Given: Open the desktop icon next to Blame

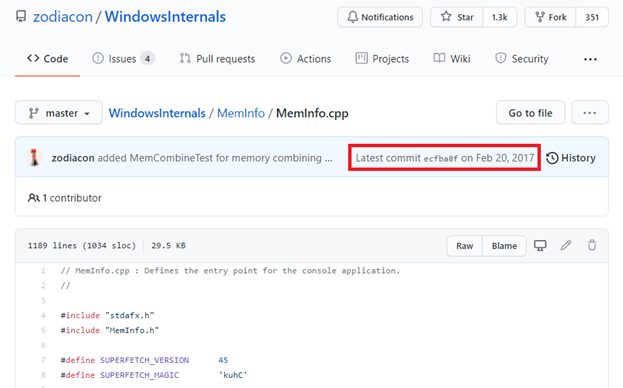Looking at the screenshot, I should [x=540, y=245].
